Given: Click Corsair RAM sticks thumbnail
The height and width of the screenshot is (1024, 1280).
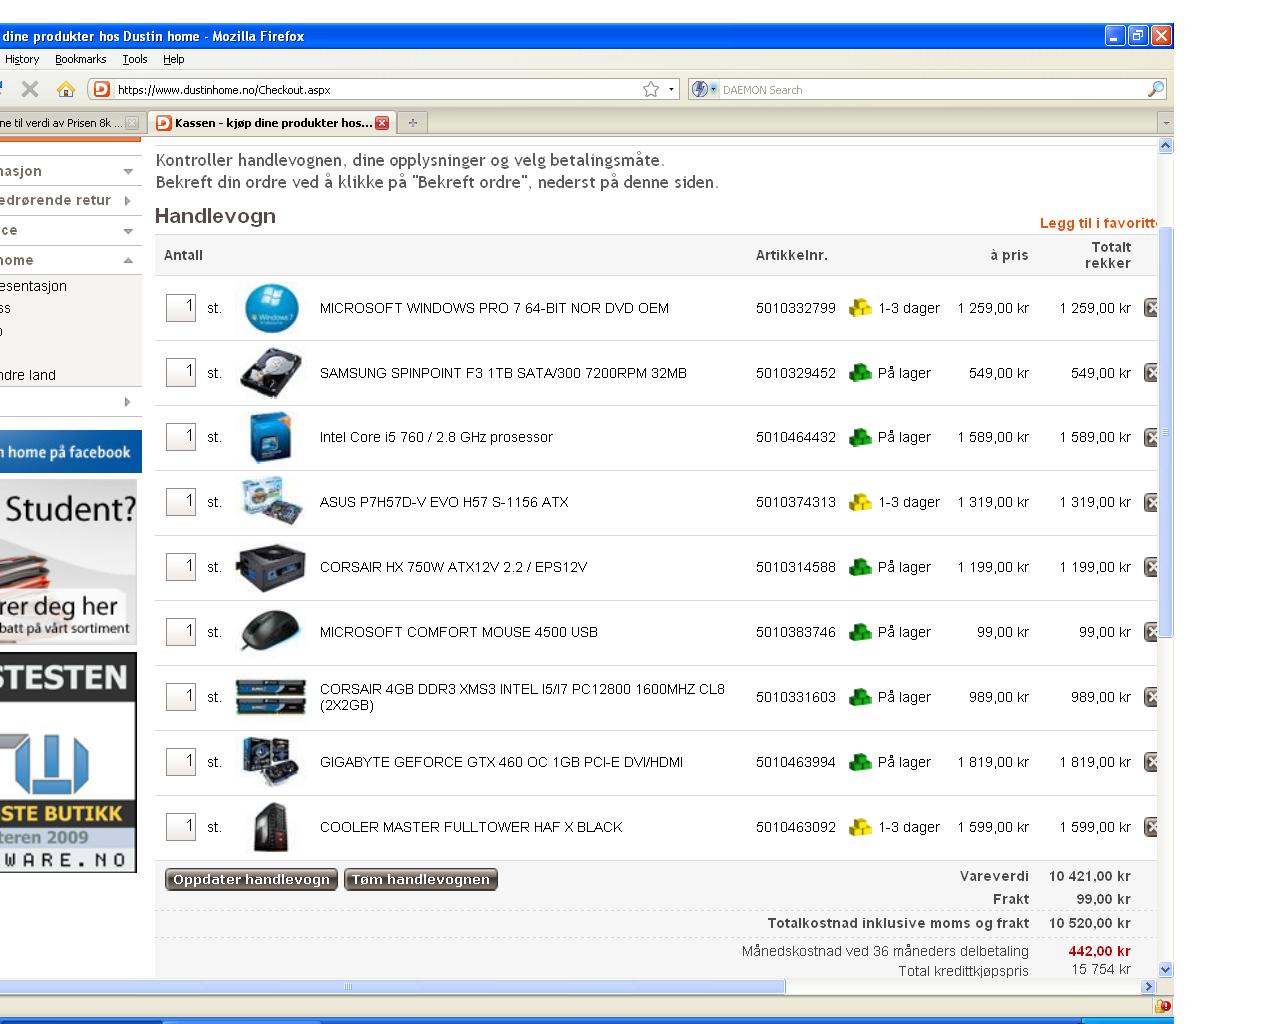Looking at the screenshot, I should point(271,697).
